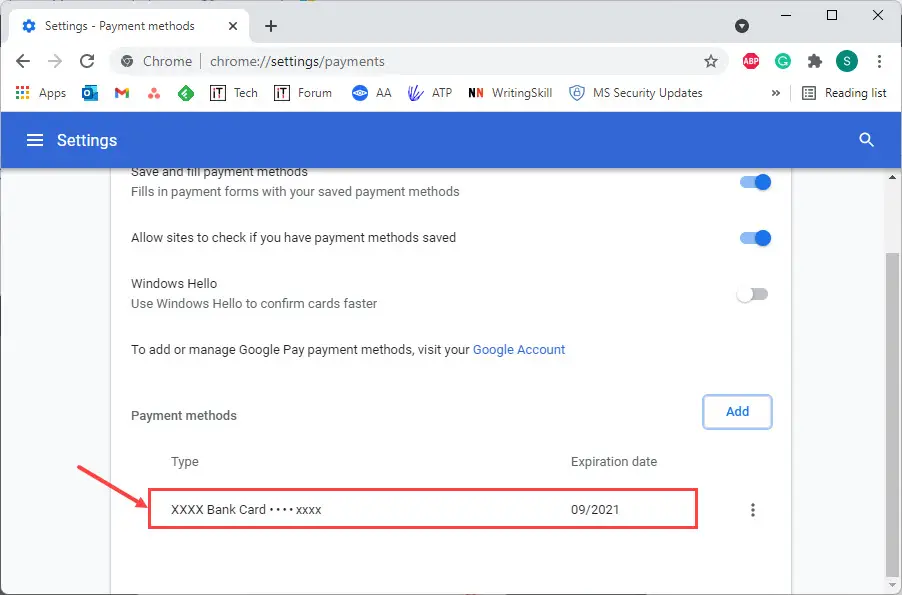Viewport: 902px width, 595px height.
Task: Open Chrome's three-dot main menu
Action: pyautogui.click(x=879, y=61)
